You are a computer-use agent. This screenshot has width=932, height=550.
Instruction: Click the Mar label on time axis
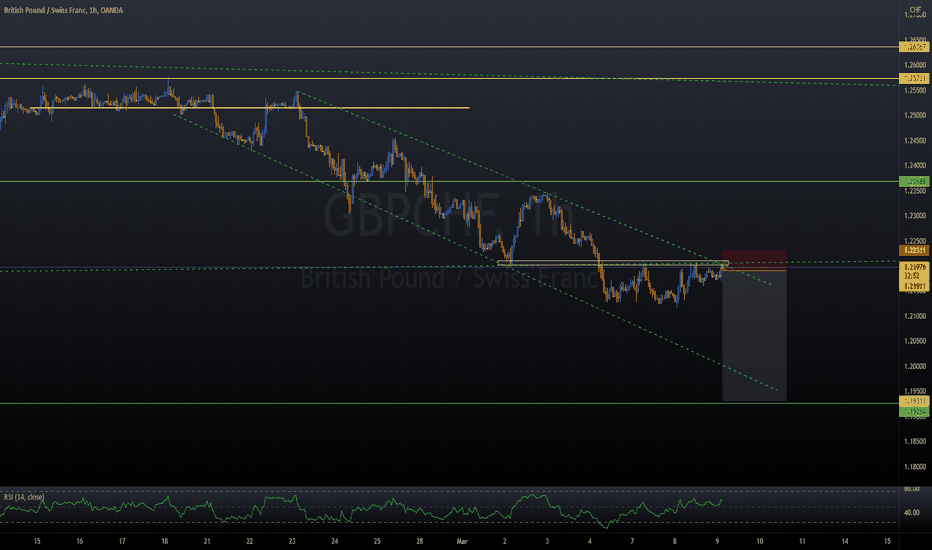tap(462, 541)
